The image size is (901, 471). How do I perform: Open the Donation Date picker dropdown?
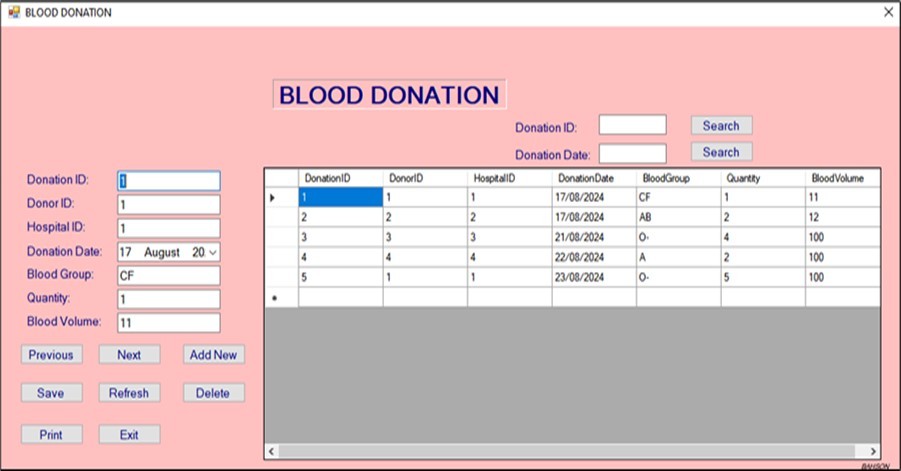click(212, 253)
